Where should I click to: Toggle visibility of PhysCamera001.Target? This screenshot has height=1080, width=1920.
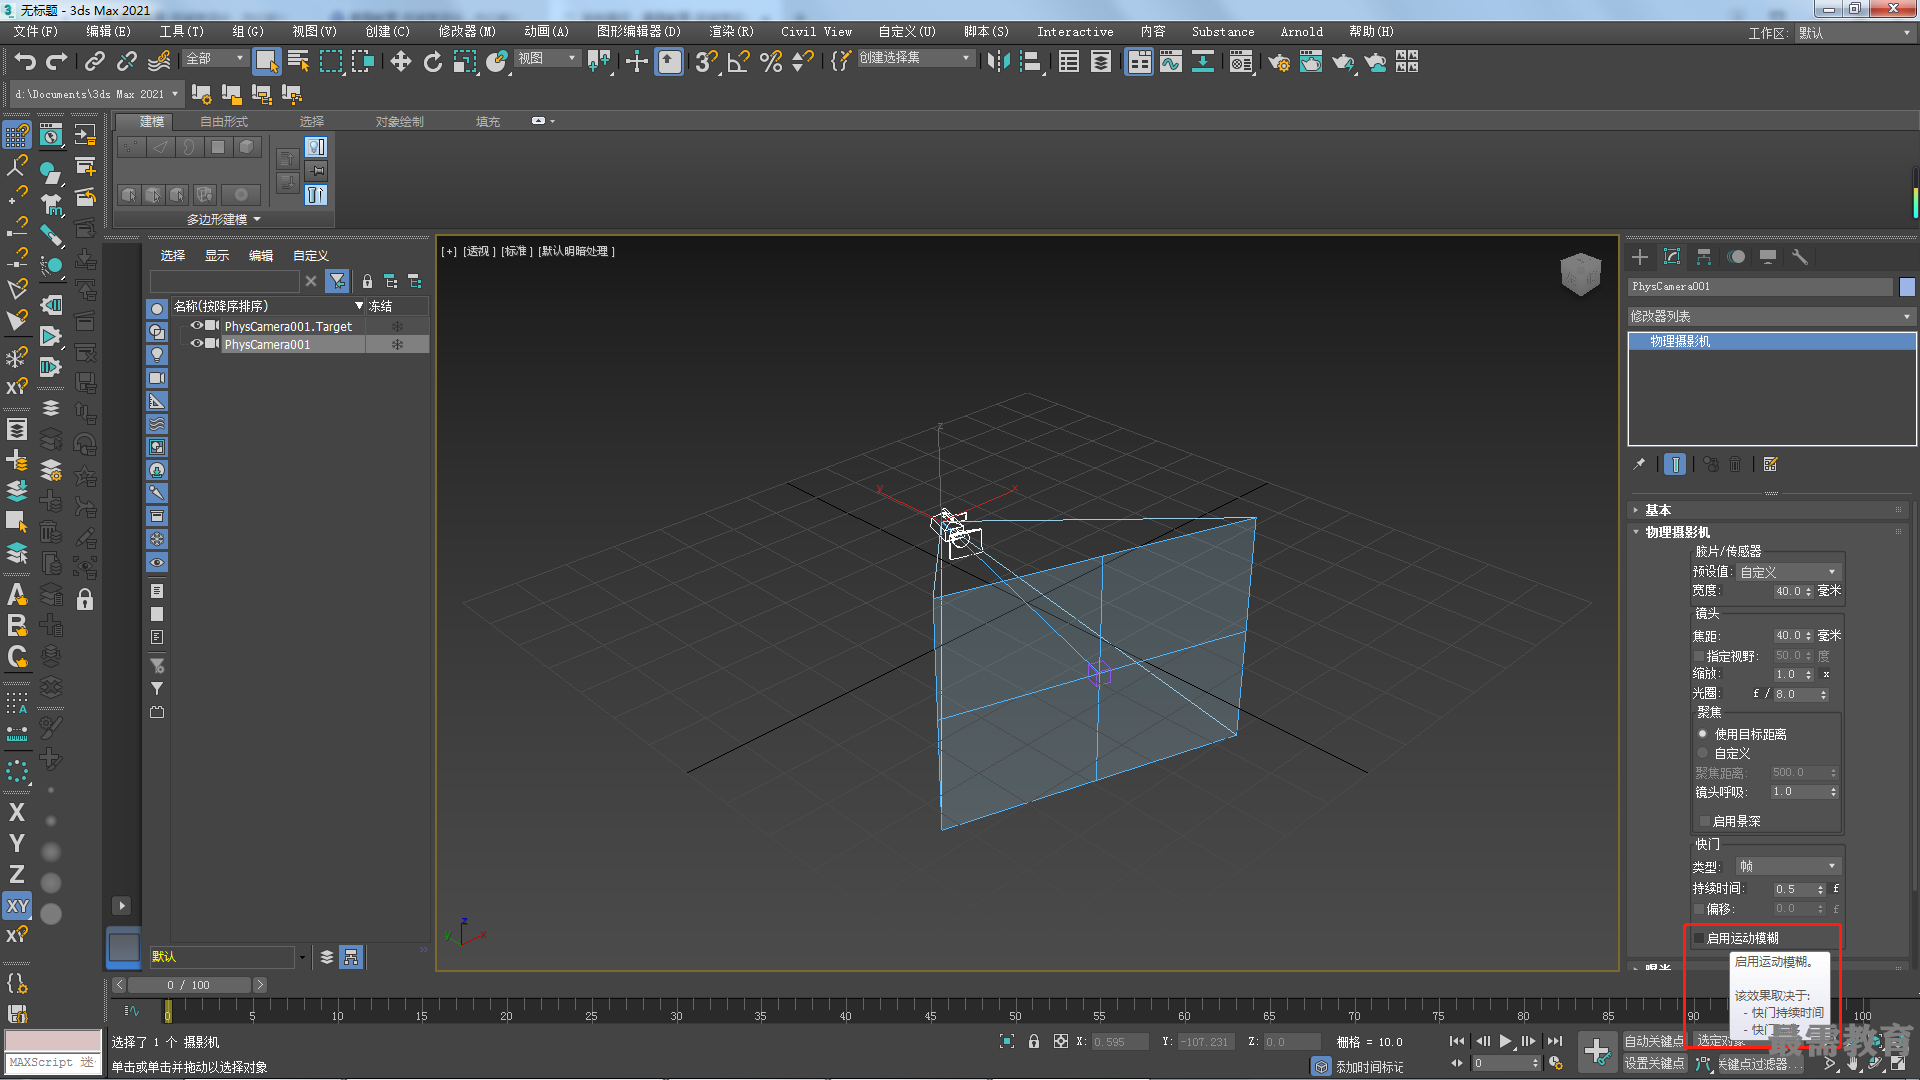197,326
